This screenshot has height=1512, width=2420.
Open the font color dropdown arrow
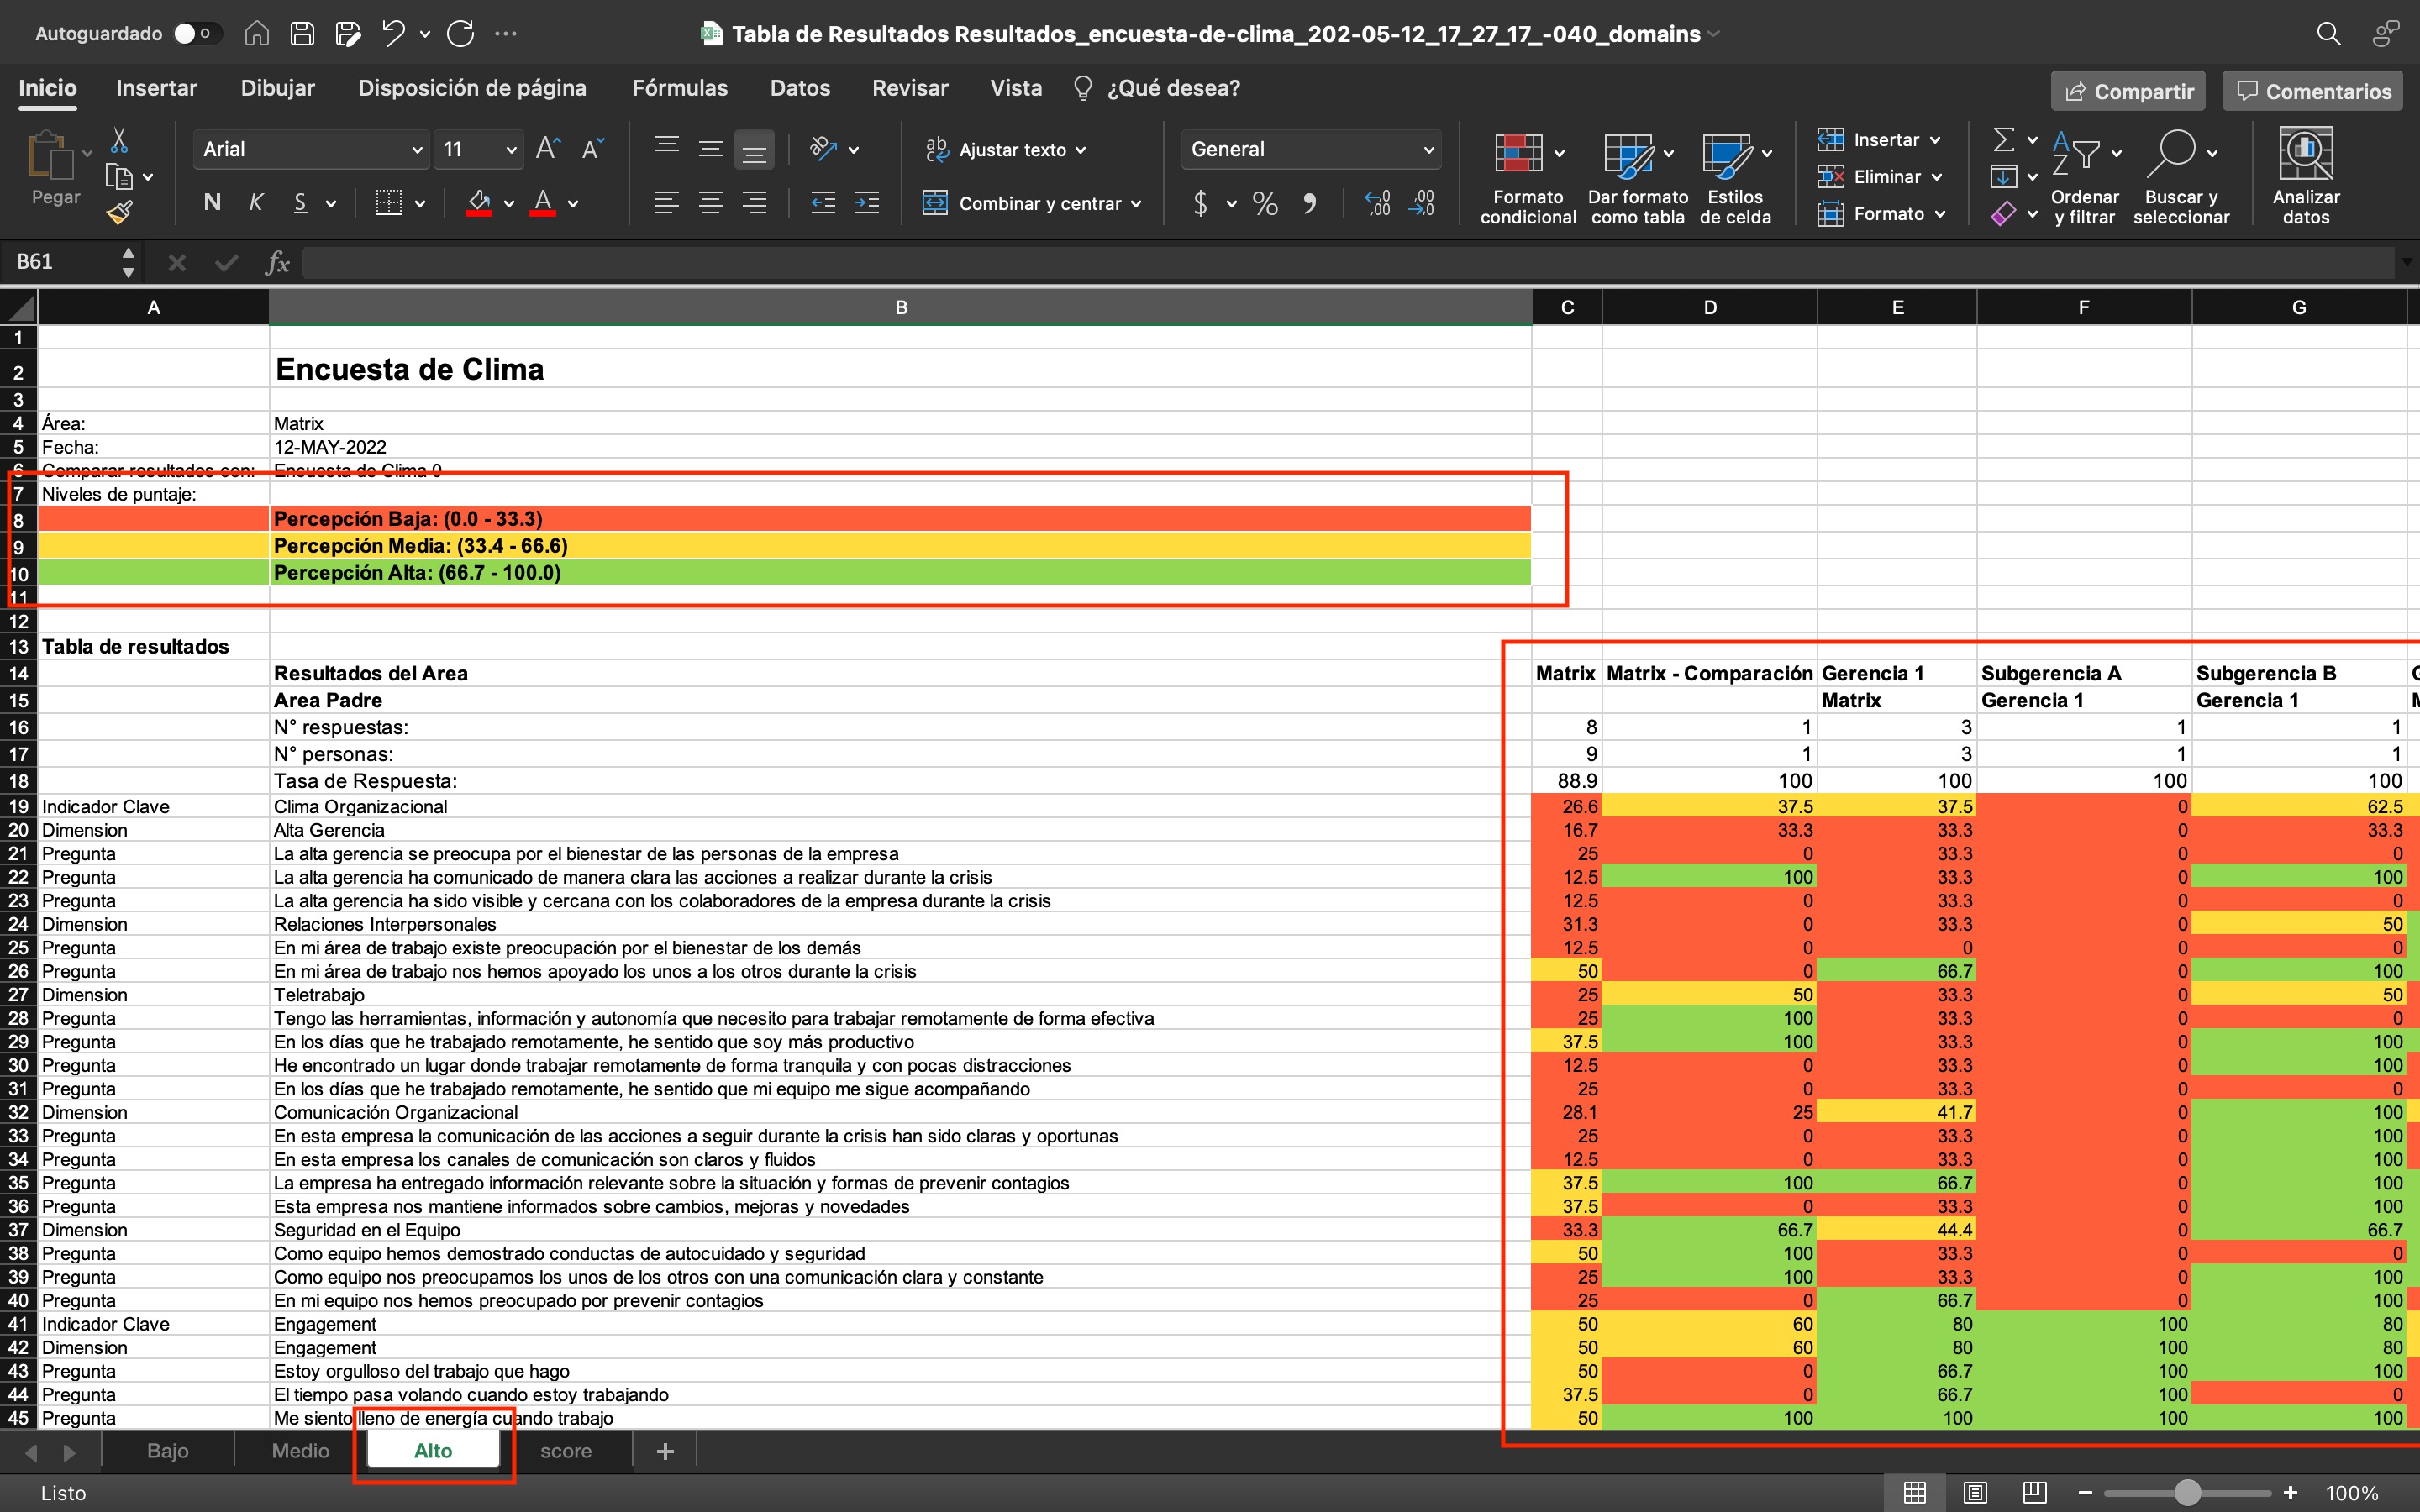click(x=573, y=204)
